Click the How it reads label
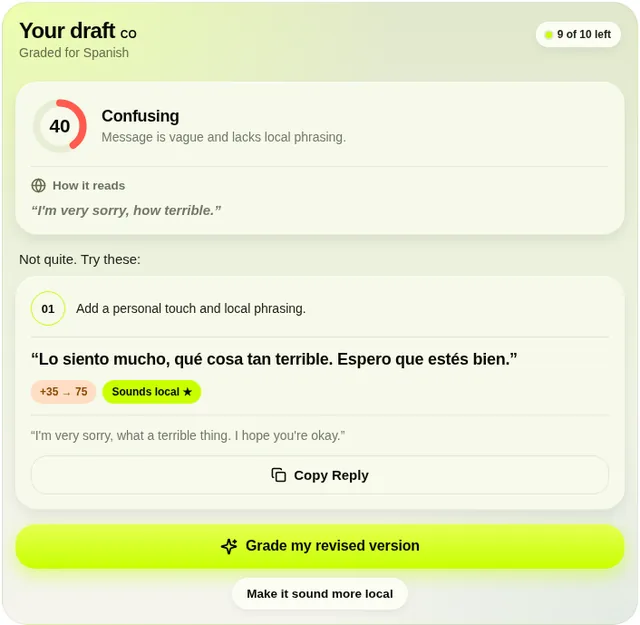This screenshot has width=640, height=625. pyautogui.click(x=89, y=186)
